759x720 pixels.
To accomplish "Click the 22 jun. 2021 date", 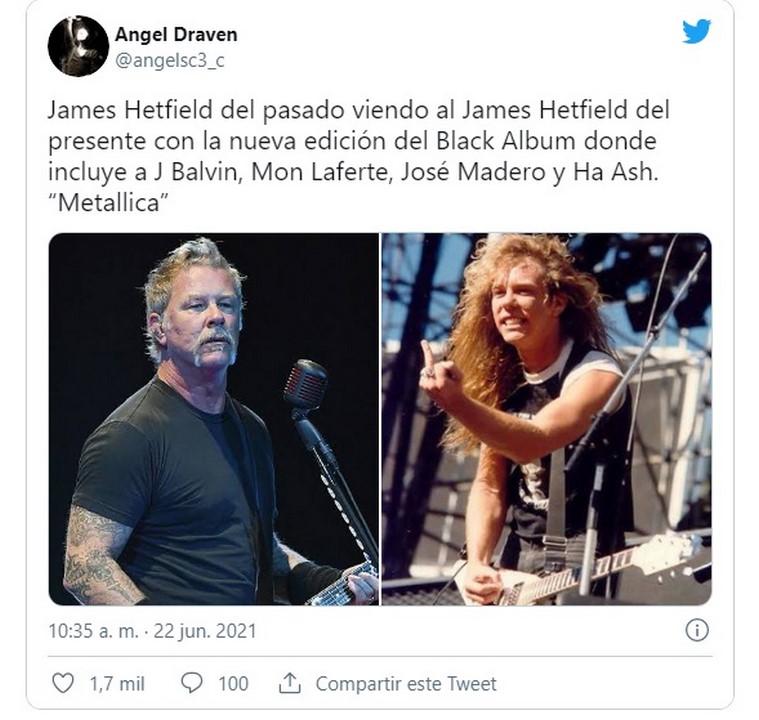I will 205,631.
